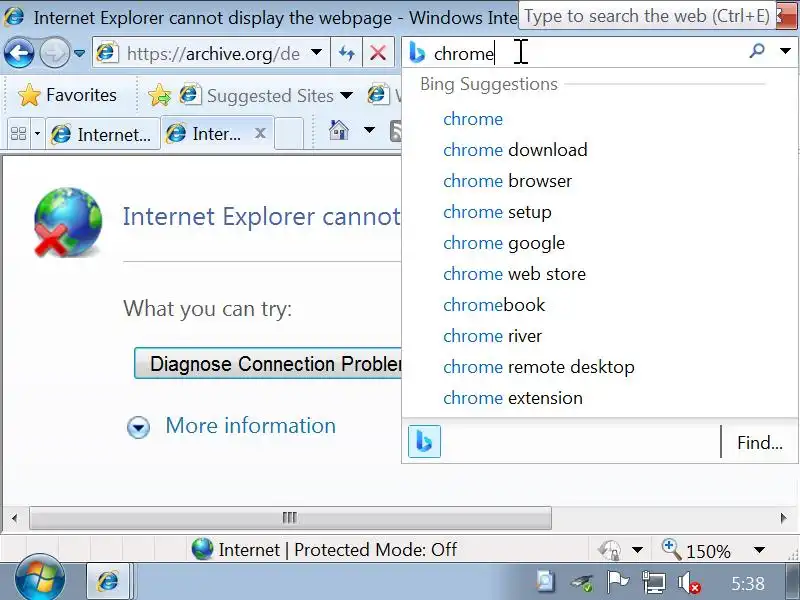
Task: Open the dropdown beside security lock icon
Action: pyautogui.click(x=637, y=549)
